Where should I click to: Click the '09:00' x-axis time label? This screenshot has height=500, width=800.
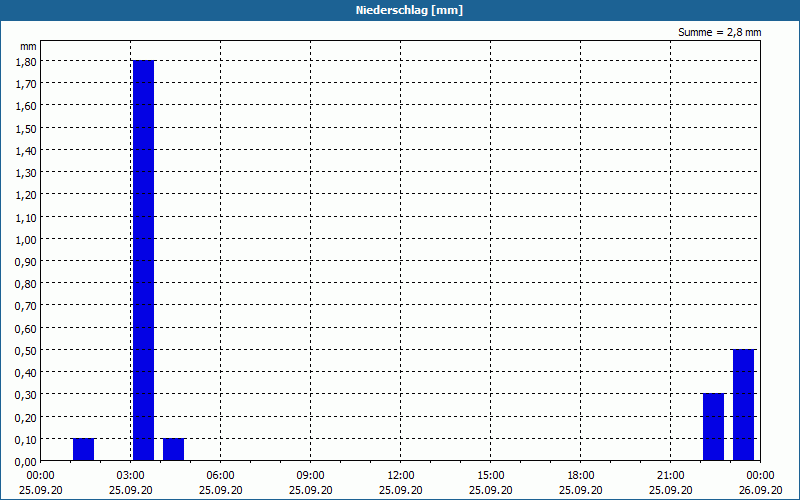[310, 476]
